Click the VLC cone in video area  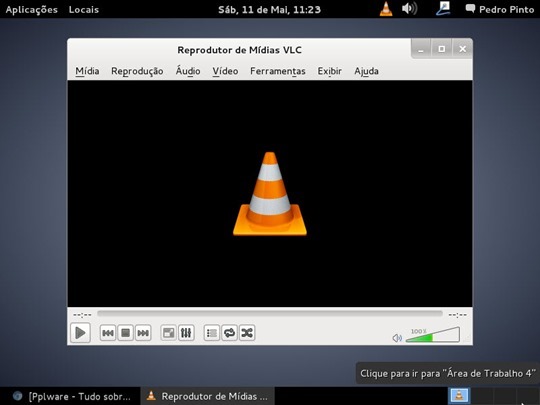point(270,194)
